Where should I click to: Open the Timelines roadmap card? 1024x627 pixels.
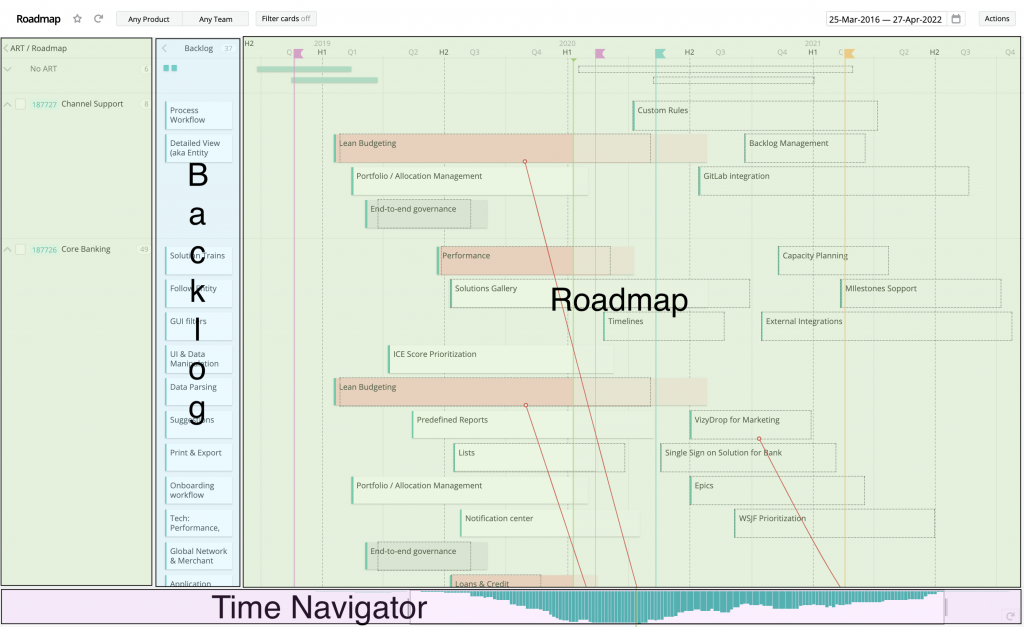(664, 326)
